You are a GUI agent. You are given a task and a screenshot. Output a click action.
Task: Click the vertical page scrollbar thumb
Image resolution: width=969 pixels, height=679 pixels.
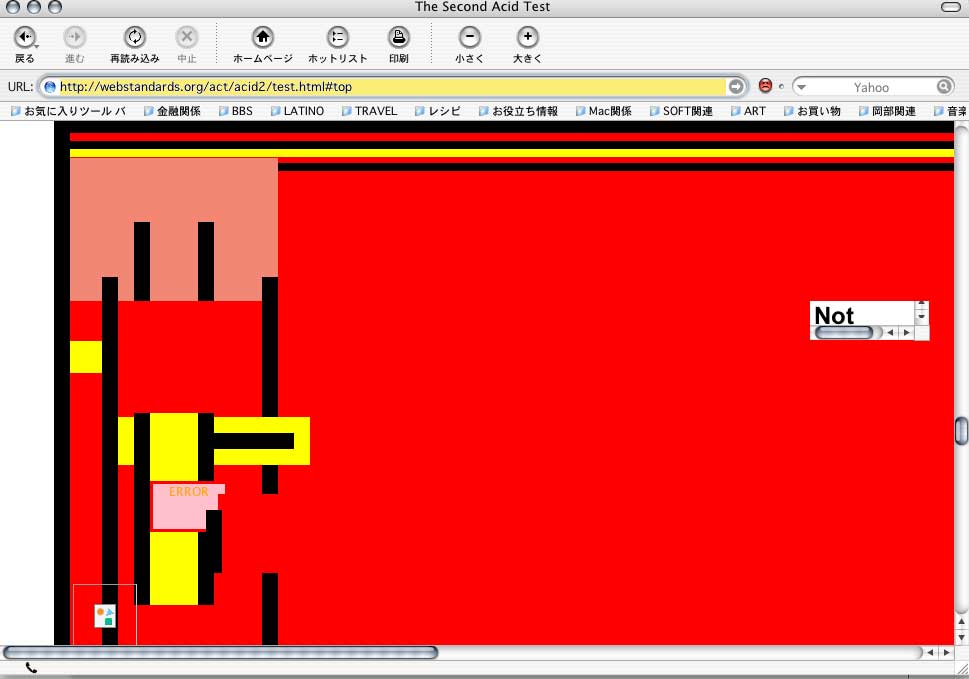pyautogui.click(x=962, y=431)
